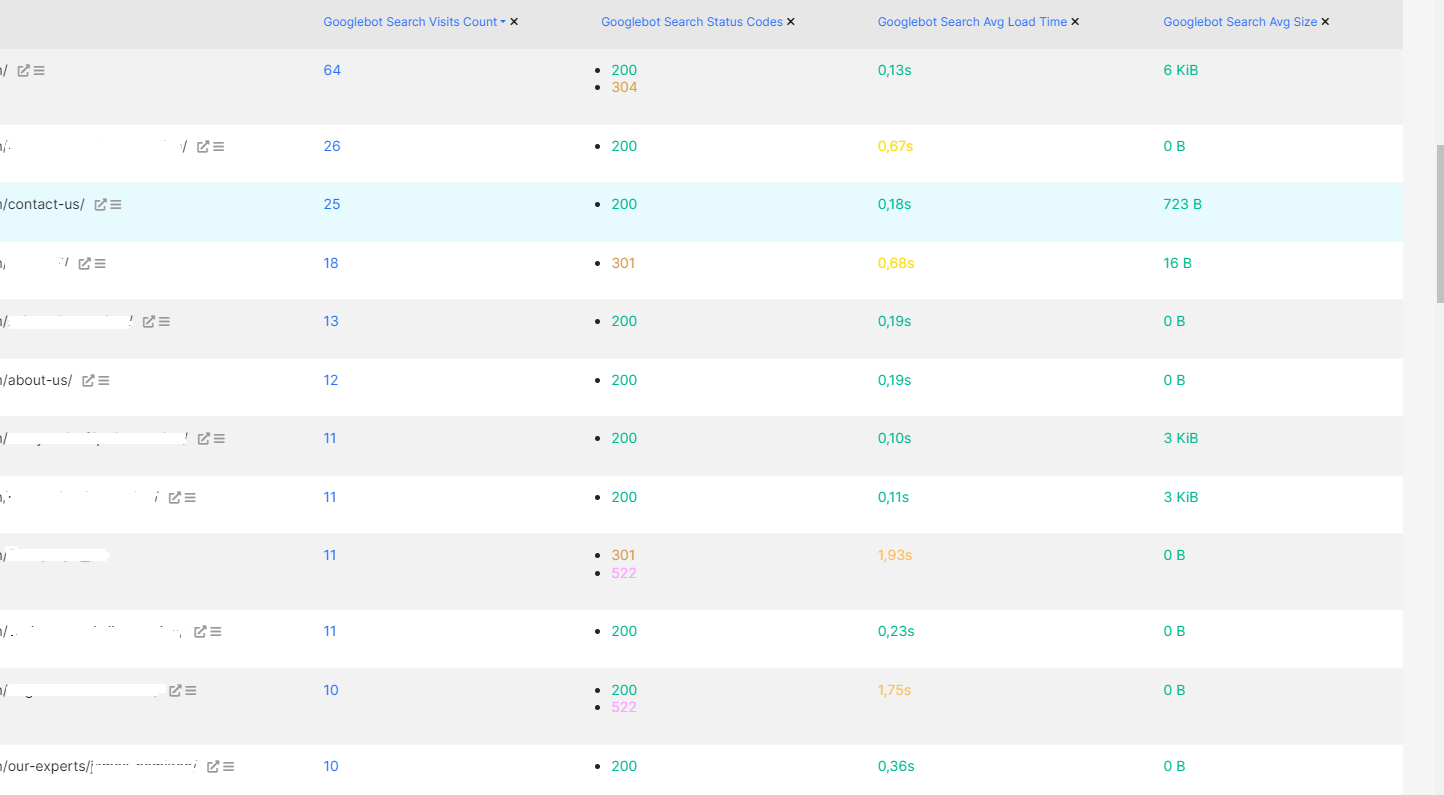
Task: Open external link icon in 0,10s row
Action: (x=203, y=439)
